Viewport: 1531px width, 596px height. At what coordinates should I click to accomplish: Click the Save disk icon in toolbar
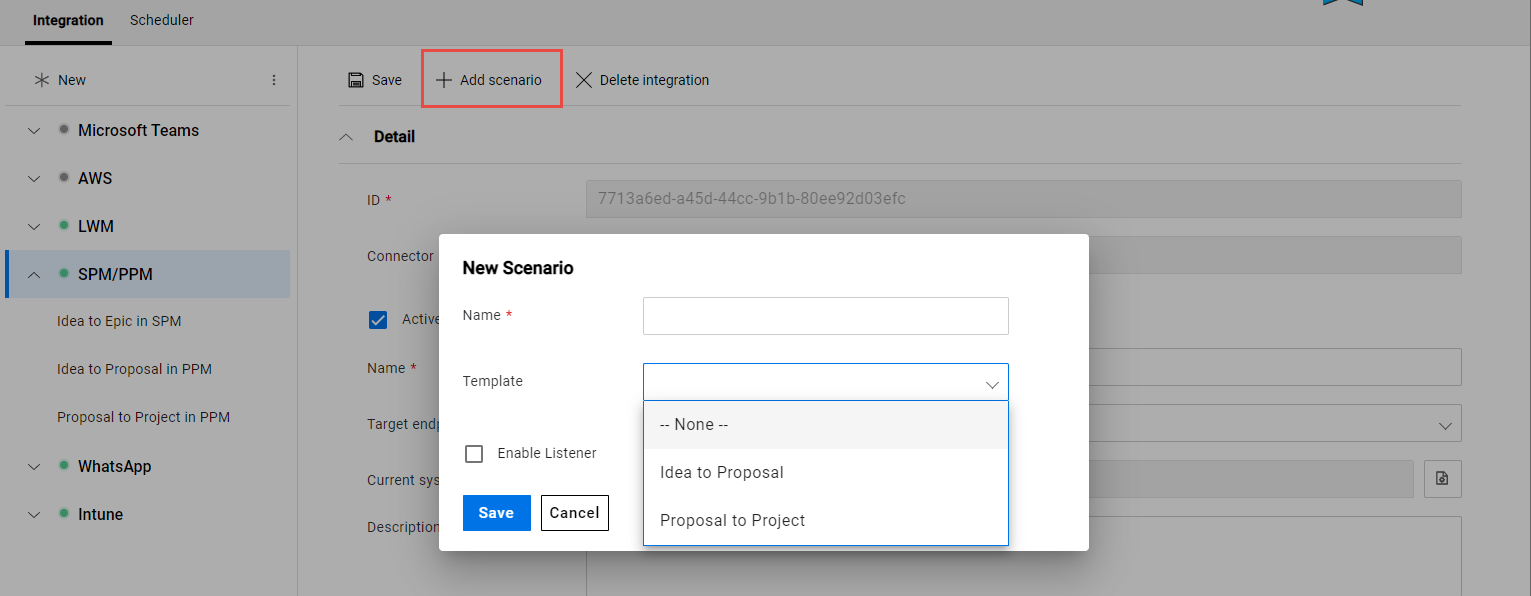(355, 79)
